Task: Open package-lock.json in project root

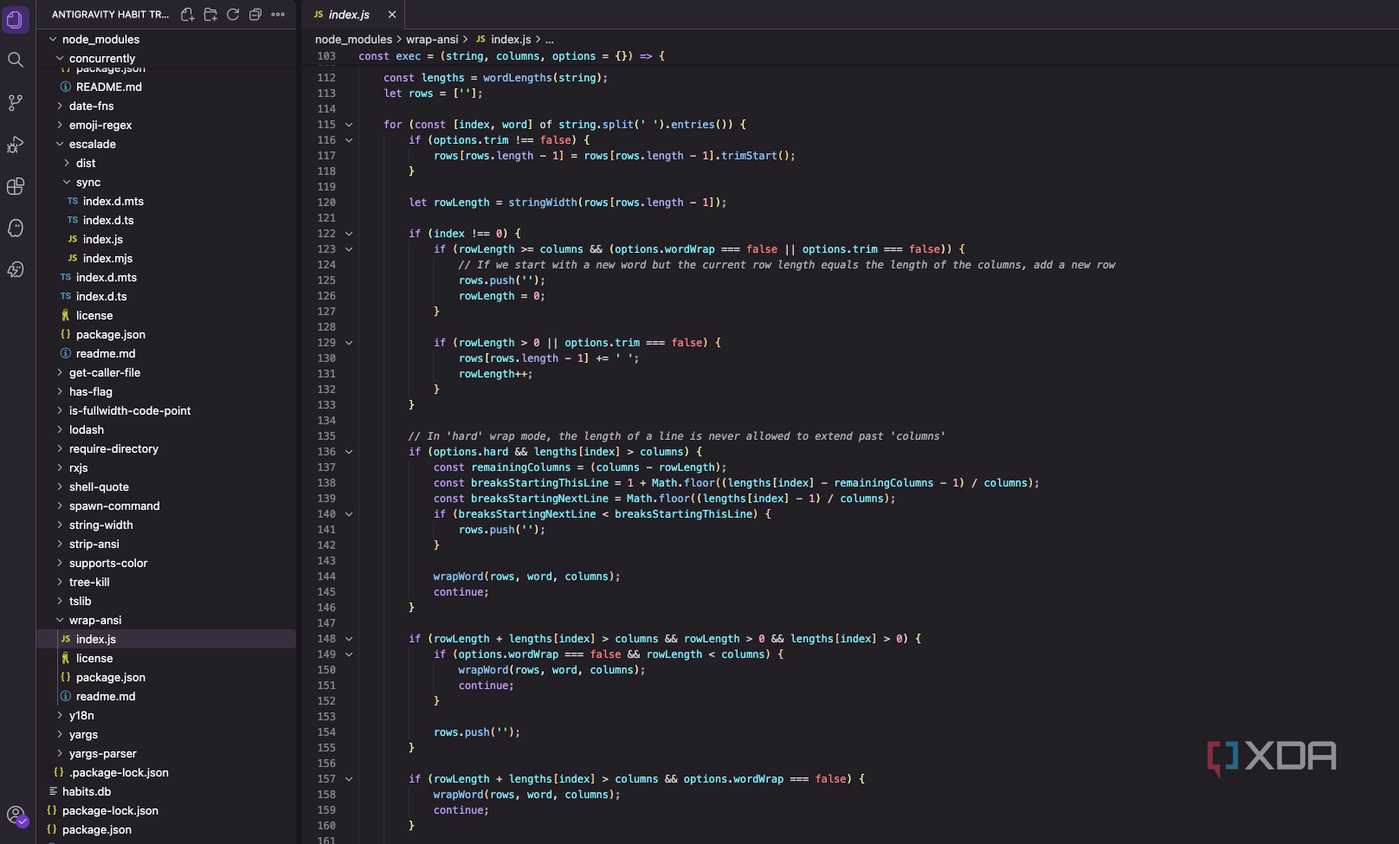Action: click(110, 810)
